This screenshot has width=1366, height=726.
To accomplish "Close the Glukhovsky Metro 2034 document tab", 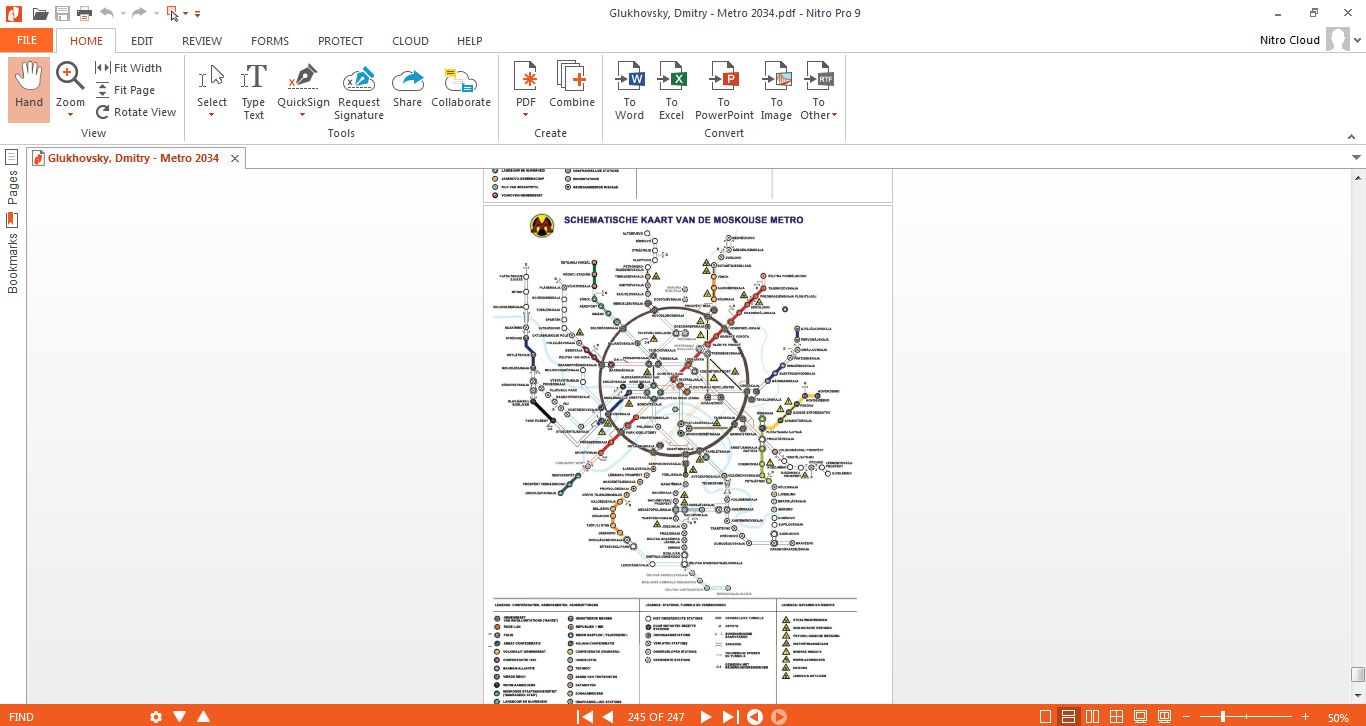I will (x=235, y=158).
